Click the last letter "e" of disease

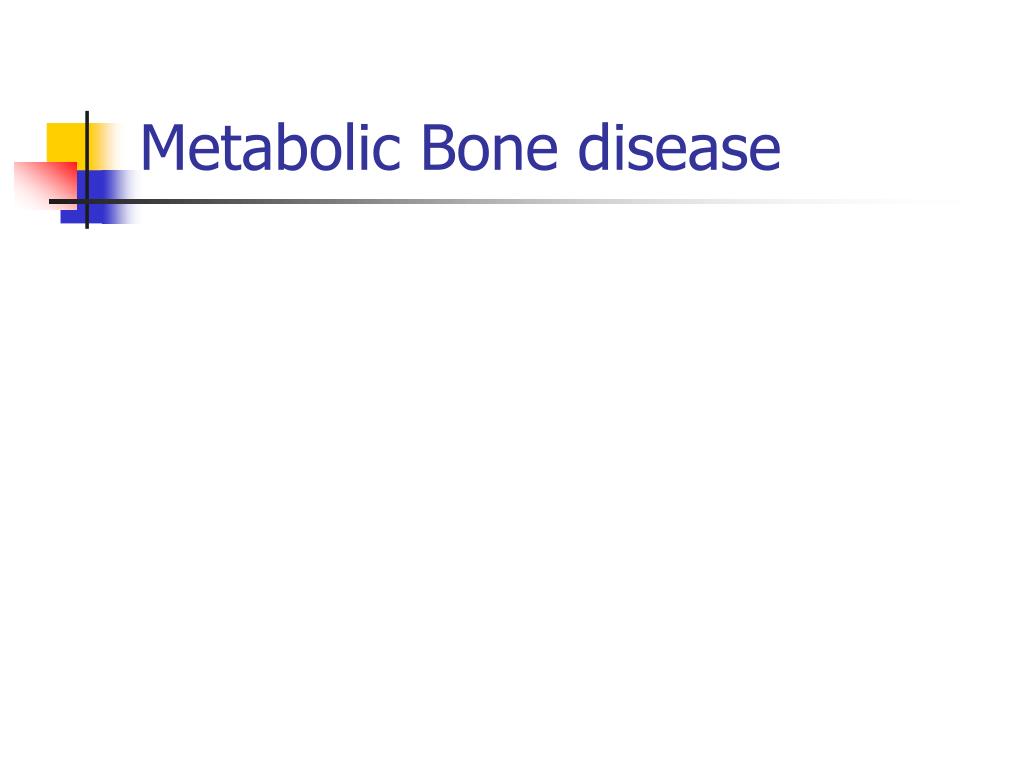[x=764, y=154]
